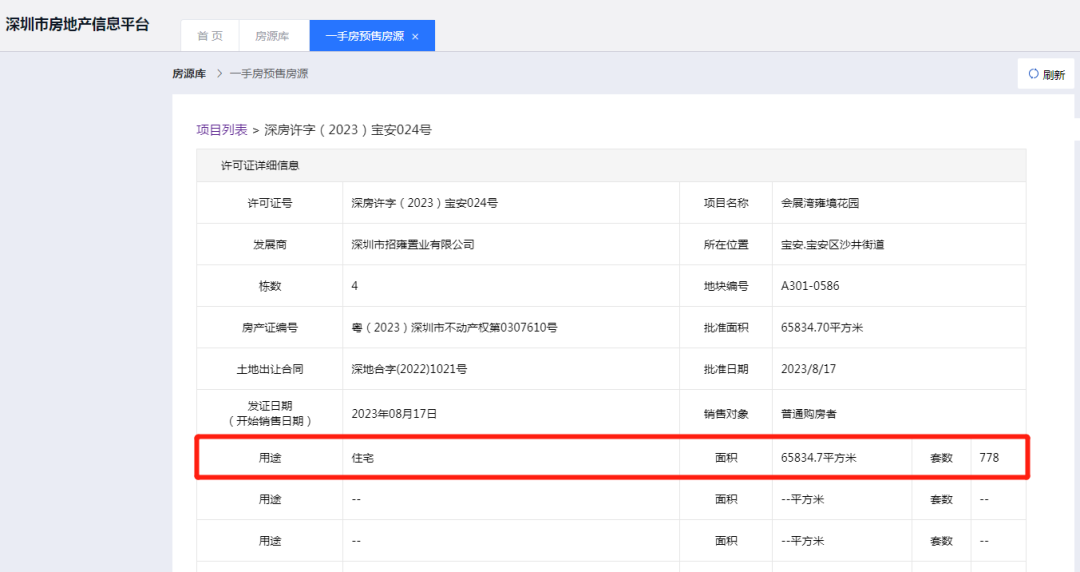Click the 深房许字（2023）宝安024号 heading above the table

coord(348,130)
